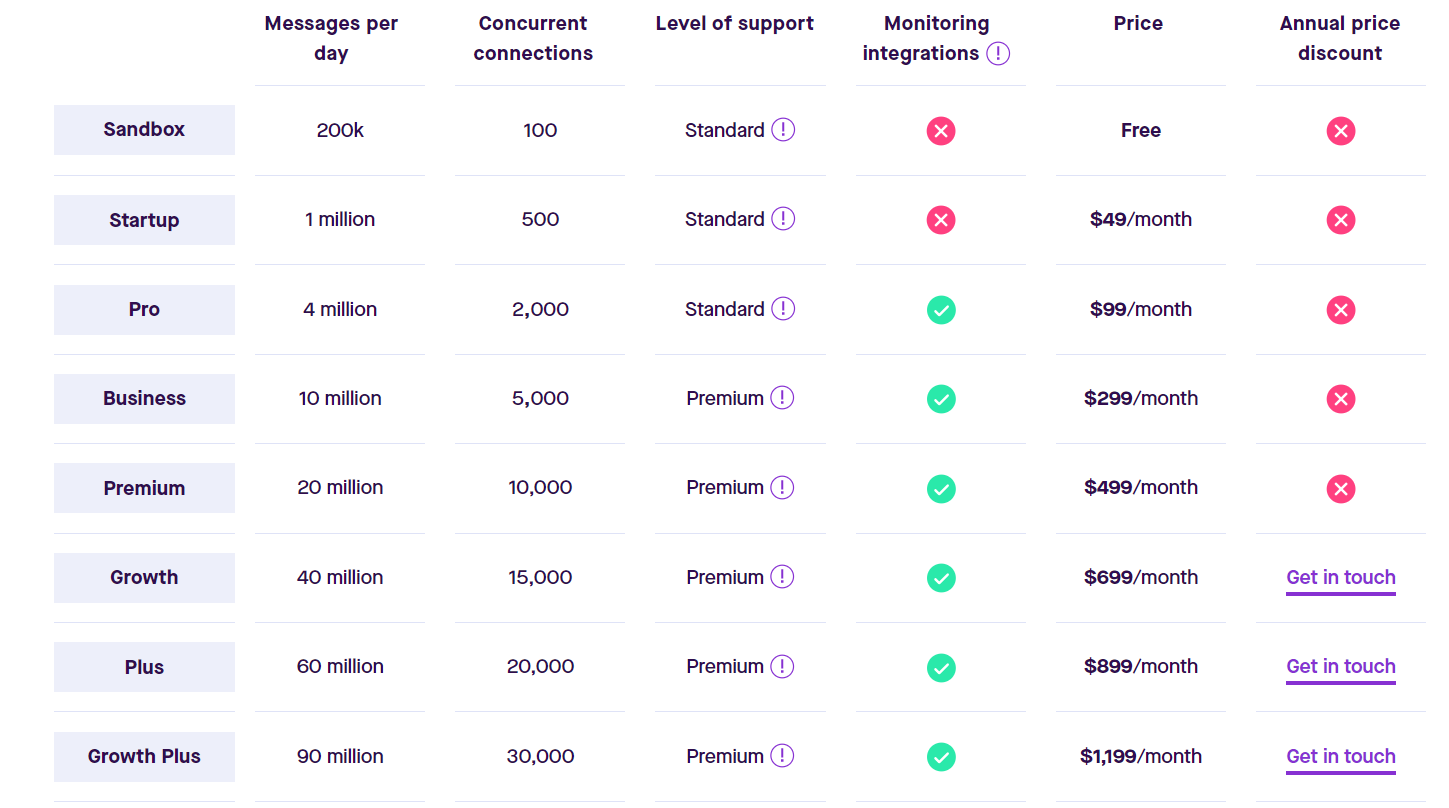The image size is (1449, 808).
Task: Click info icon next to Growth Premium support
Action: 782,577
